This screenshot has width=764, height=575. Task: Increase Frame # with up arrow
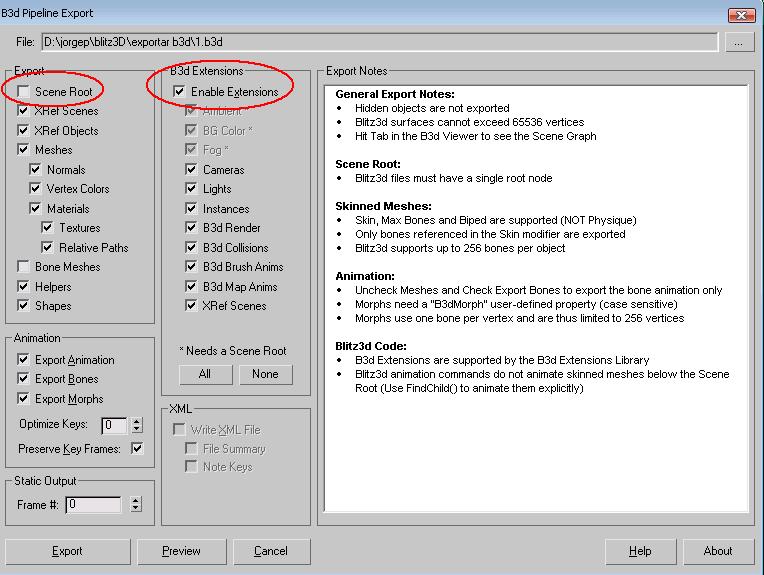pyautogui.click(x=136, y=500)
